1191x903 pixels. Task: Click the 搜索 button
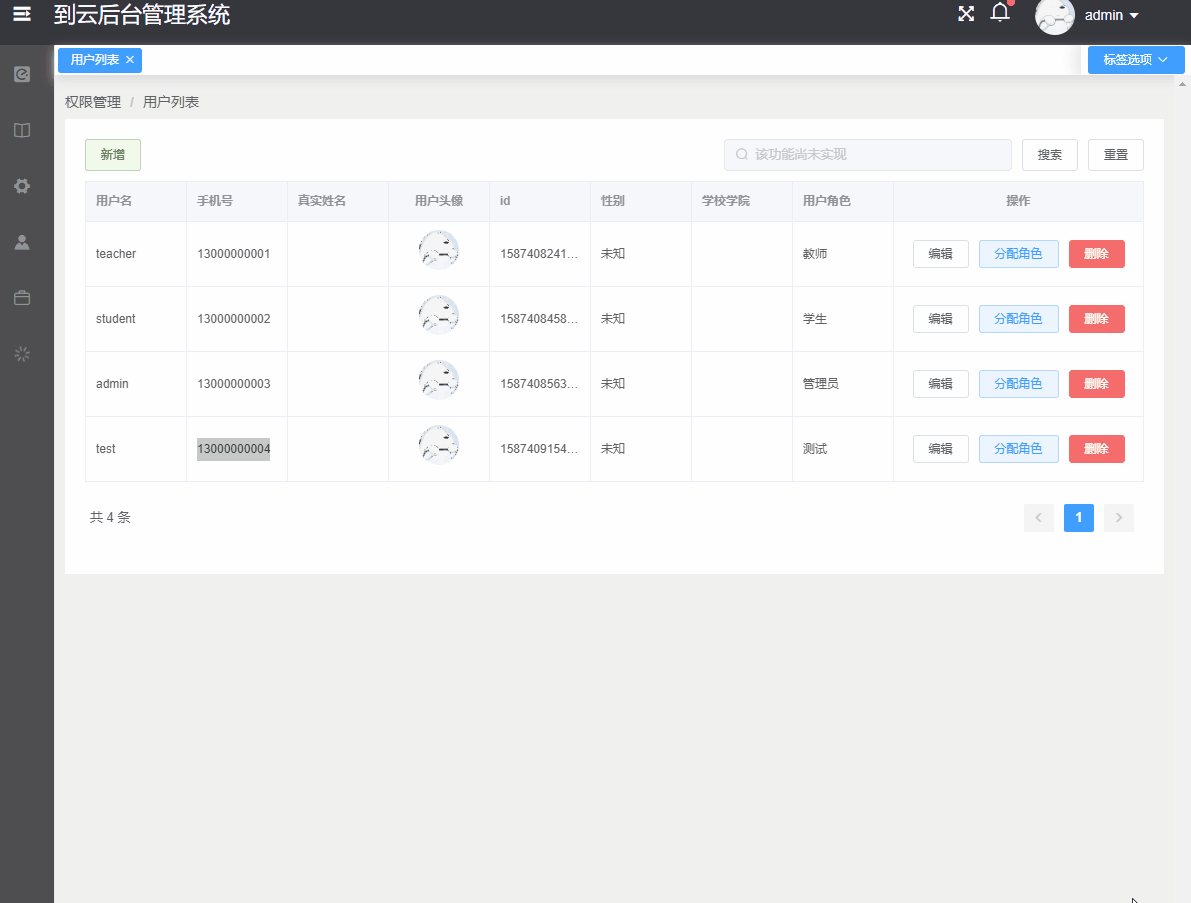tap(1050, 155)
